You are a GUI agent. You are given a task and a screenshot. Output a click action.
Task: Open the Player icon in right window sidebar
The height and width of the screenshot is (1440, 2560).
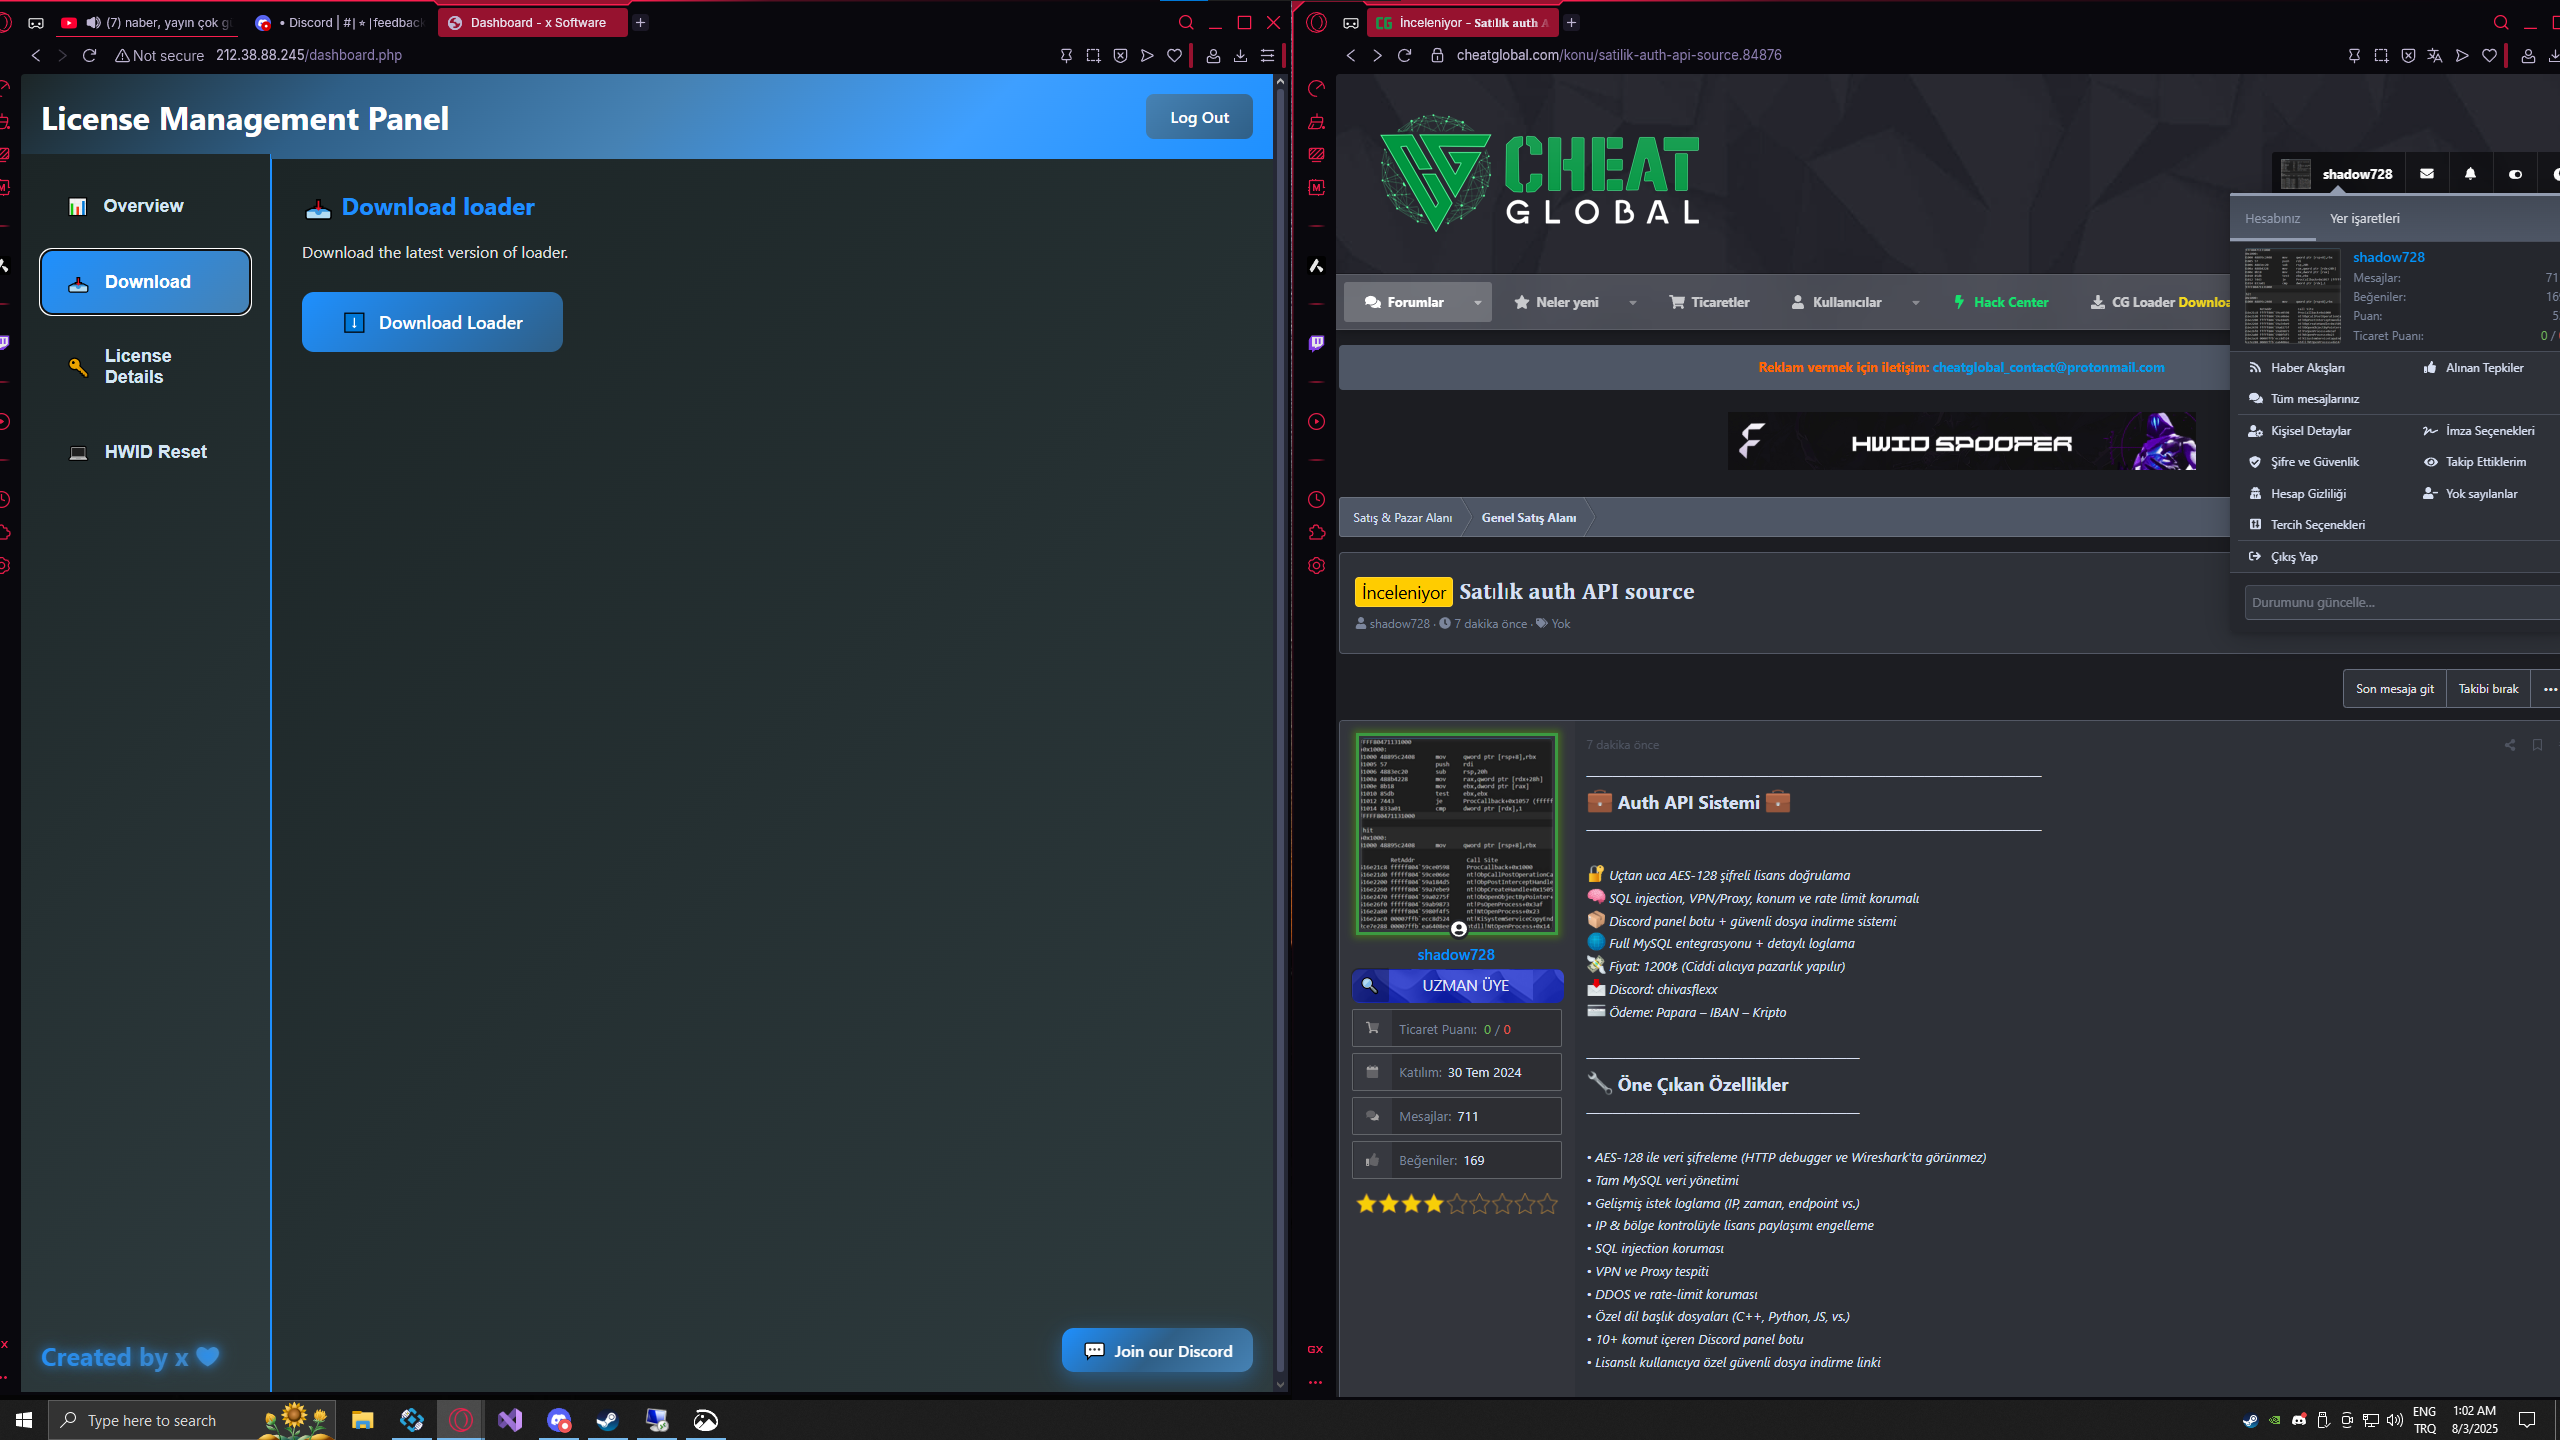pyautogui.click(x=1316, y=421)
